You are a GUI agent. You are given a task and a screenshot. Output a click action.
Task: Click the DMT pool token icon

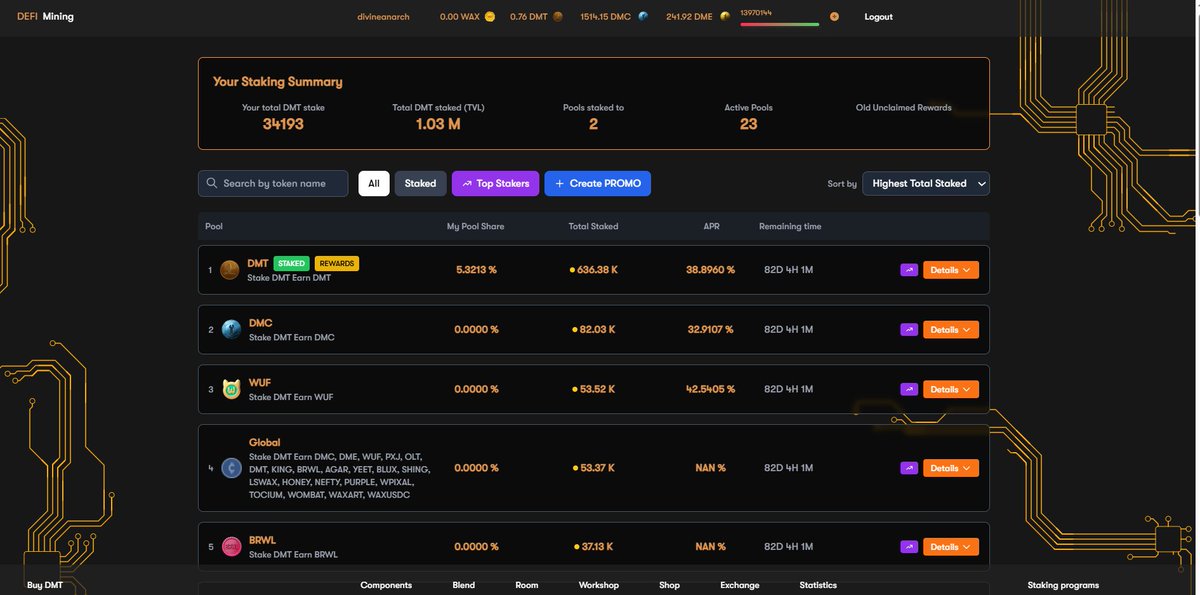[229, 269]
